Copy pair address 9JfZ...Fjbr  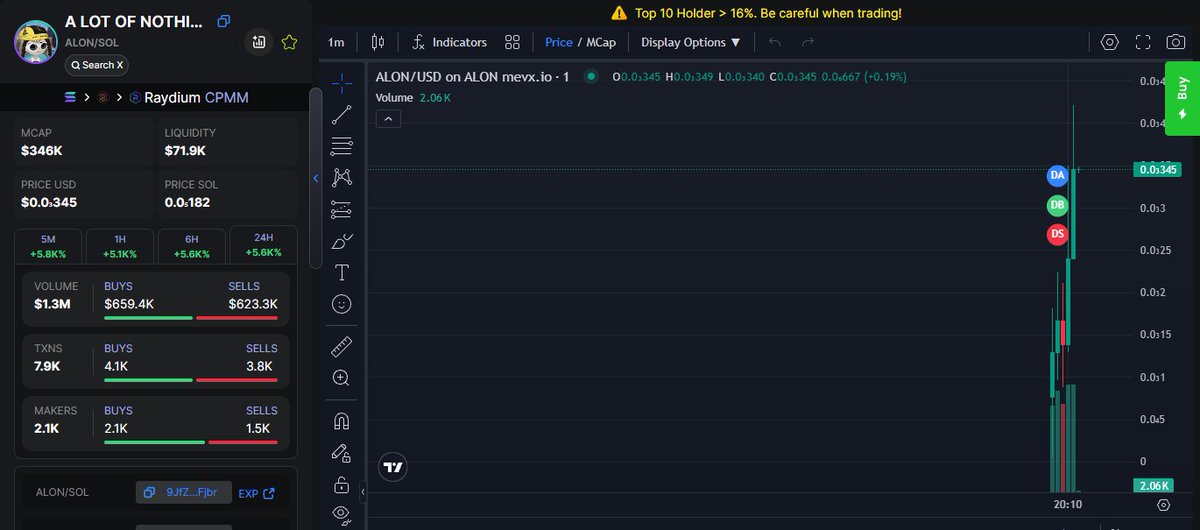[x=184, y=493]
